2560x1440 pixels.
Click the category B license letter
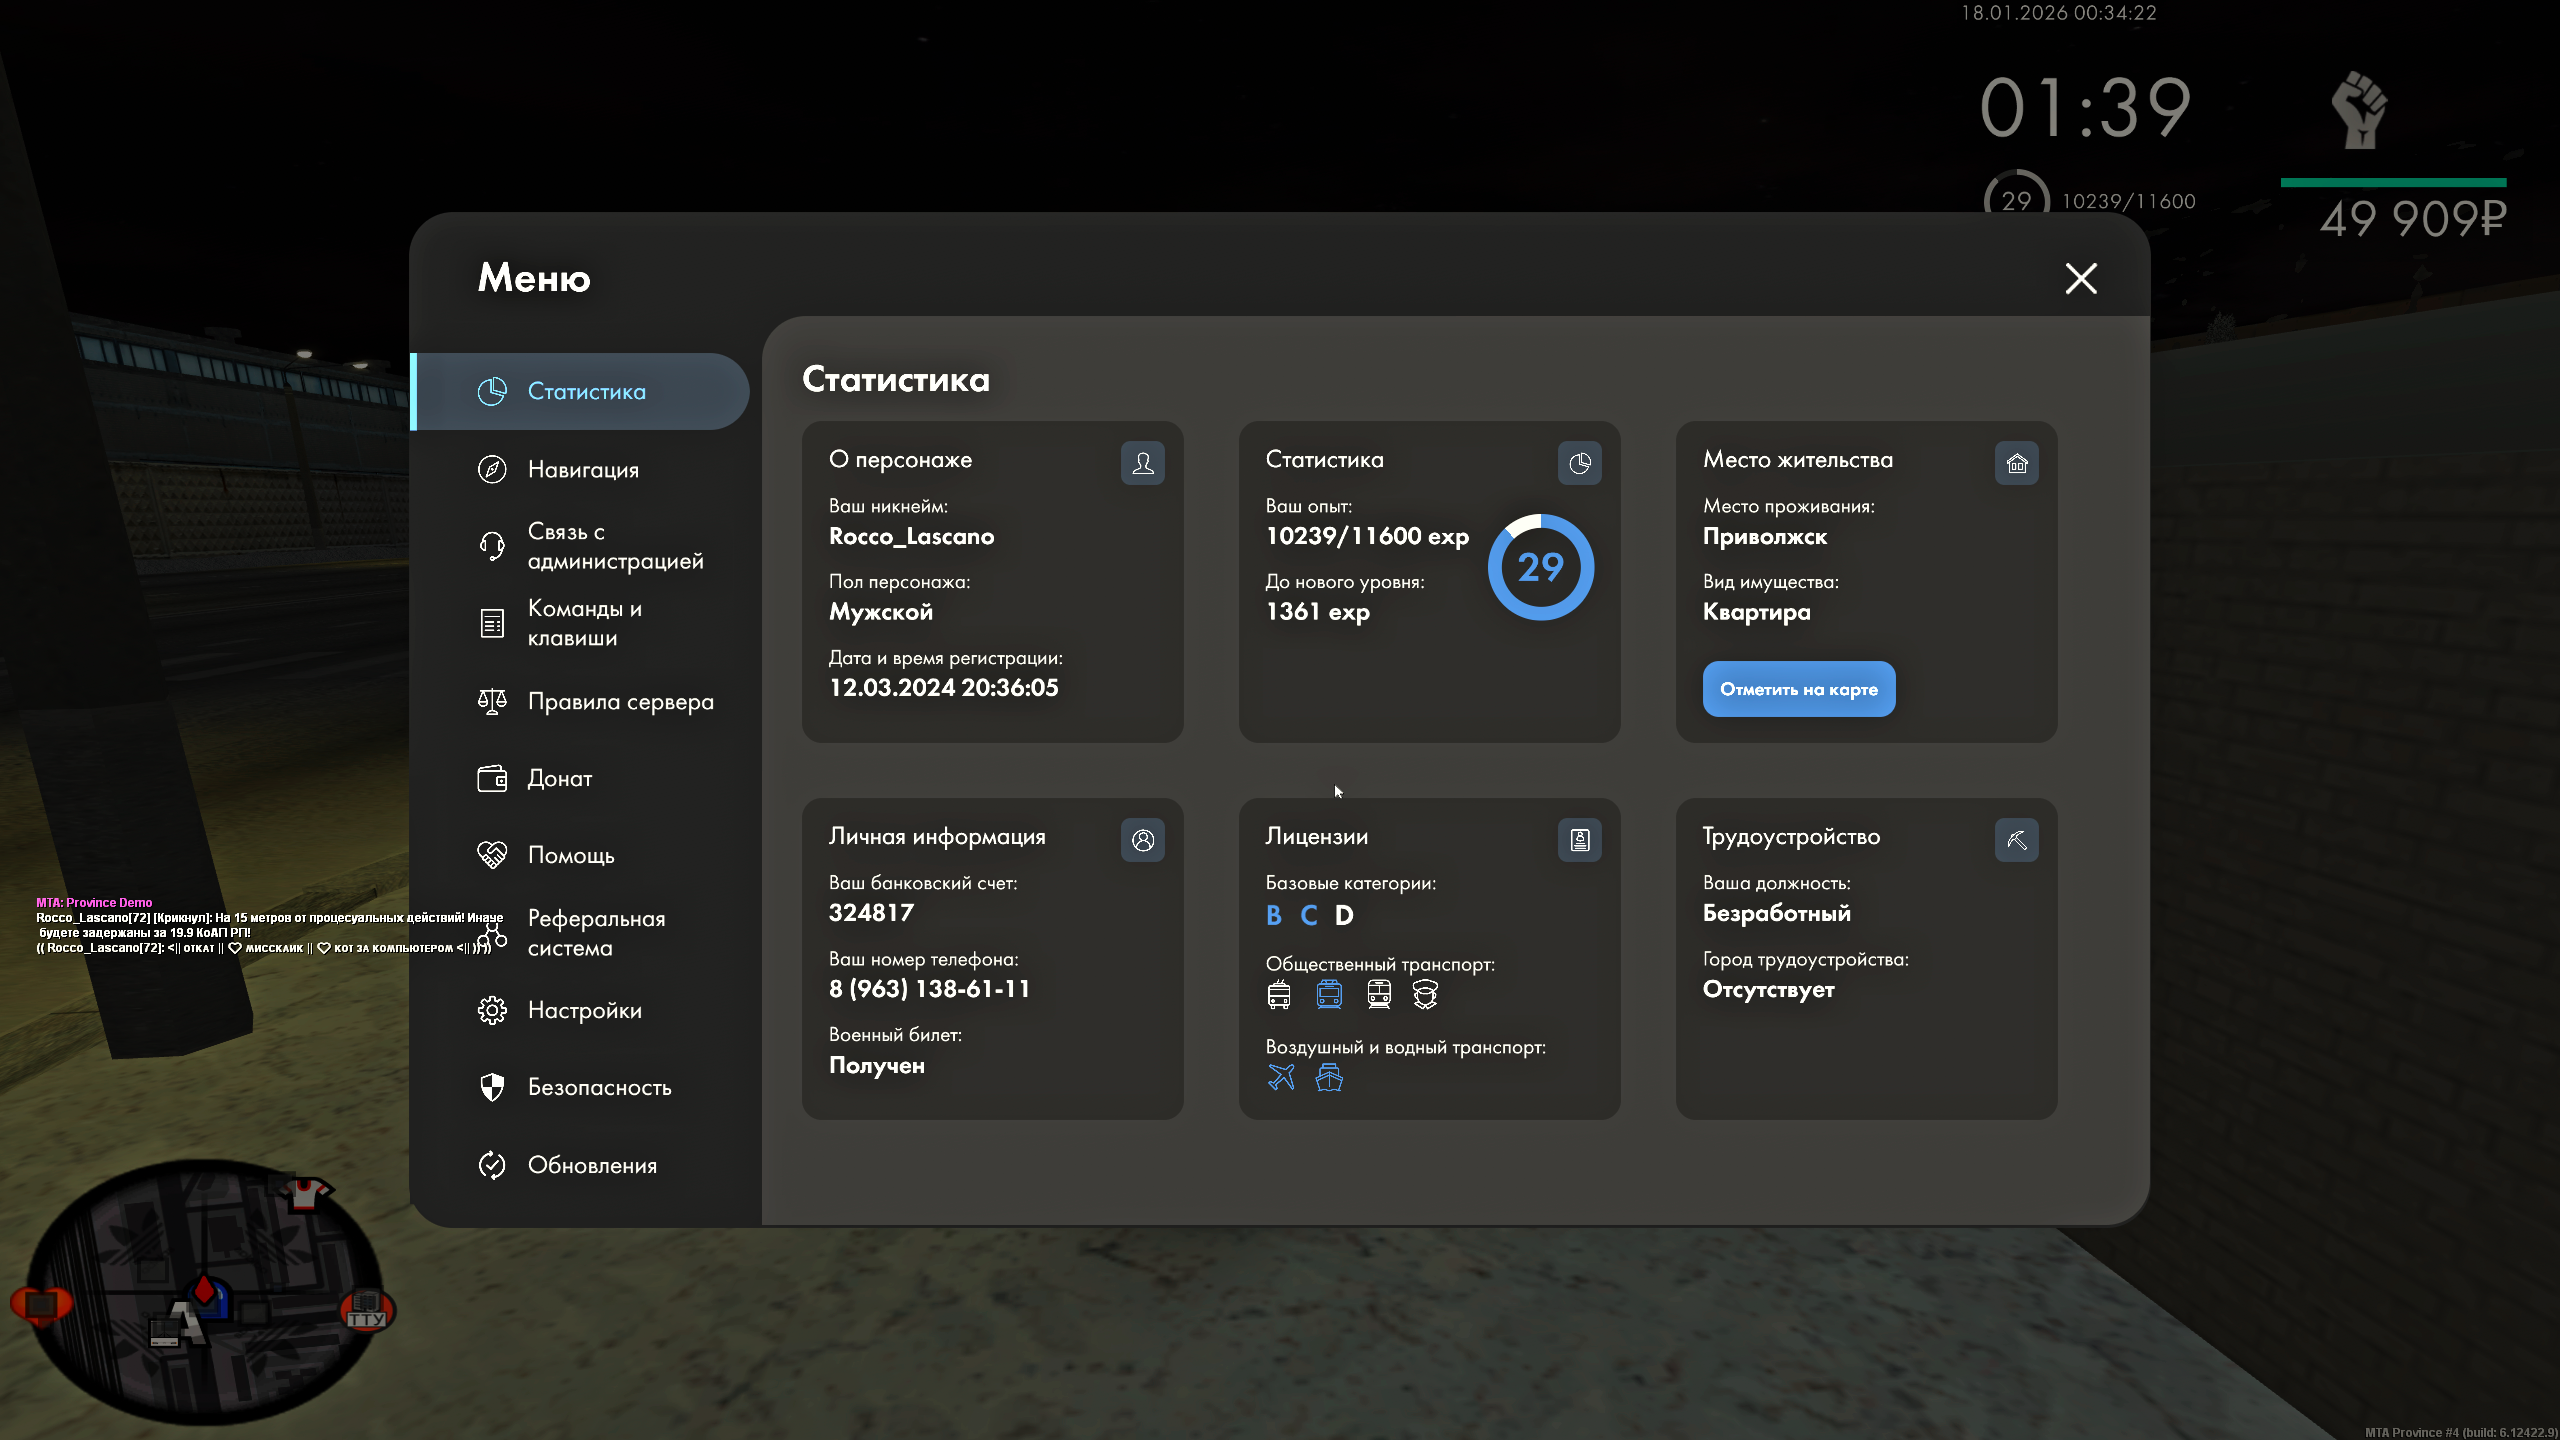click(x=1273, y=915)
